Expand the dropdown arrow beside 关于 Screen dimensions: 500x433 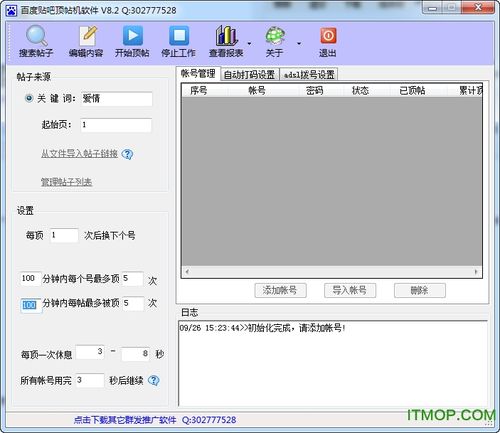tap(299, 43)
